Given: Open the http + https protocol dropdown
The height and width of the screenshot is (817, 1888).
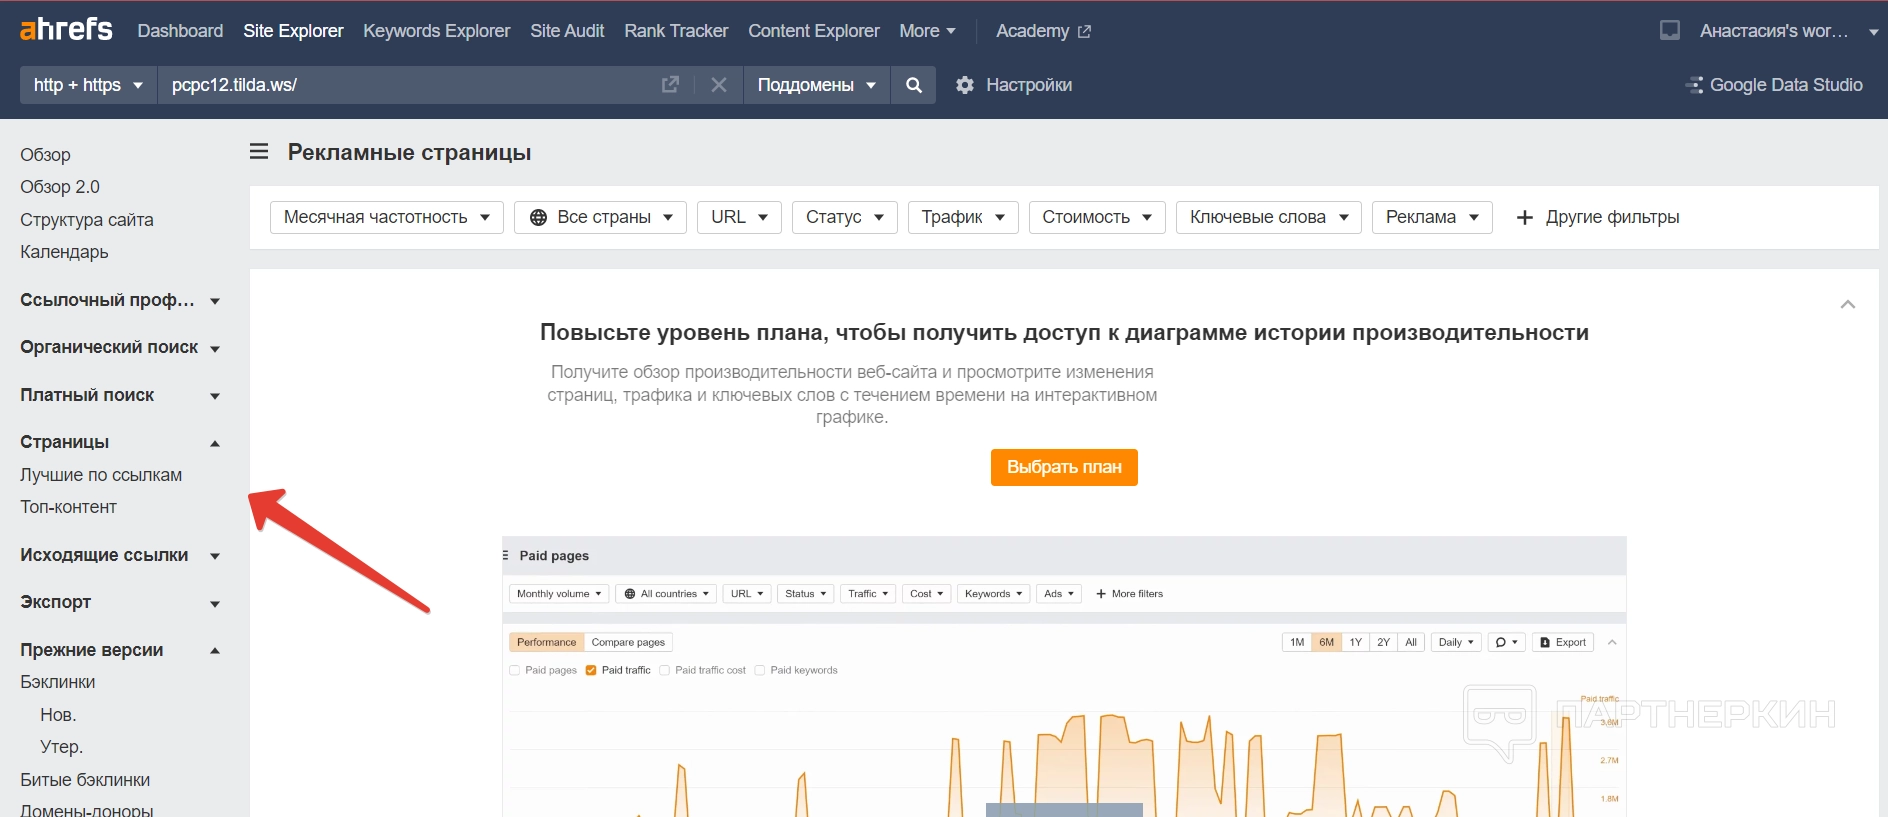Looking at the screenshot, I should click(x=88, y=85).
